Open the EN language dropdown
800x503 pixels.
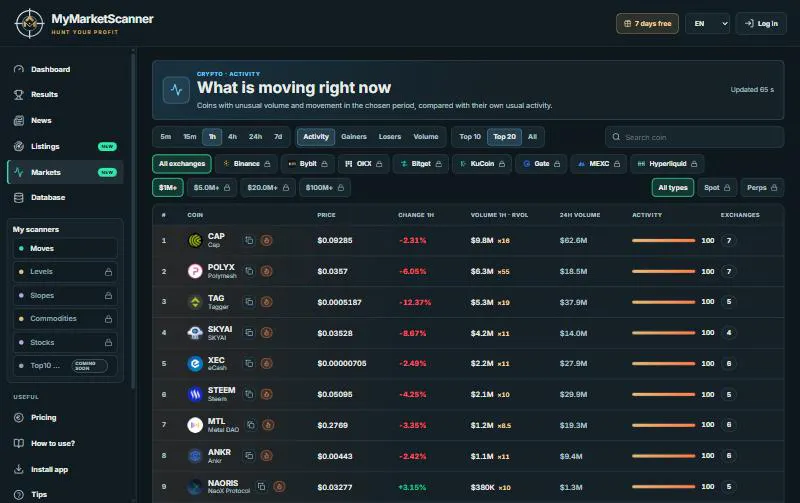coord(708,23)
